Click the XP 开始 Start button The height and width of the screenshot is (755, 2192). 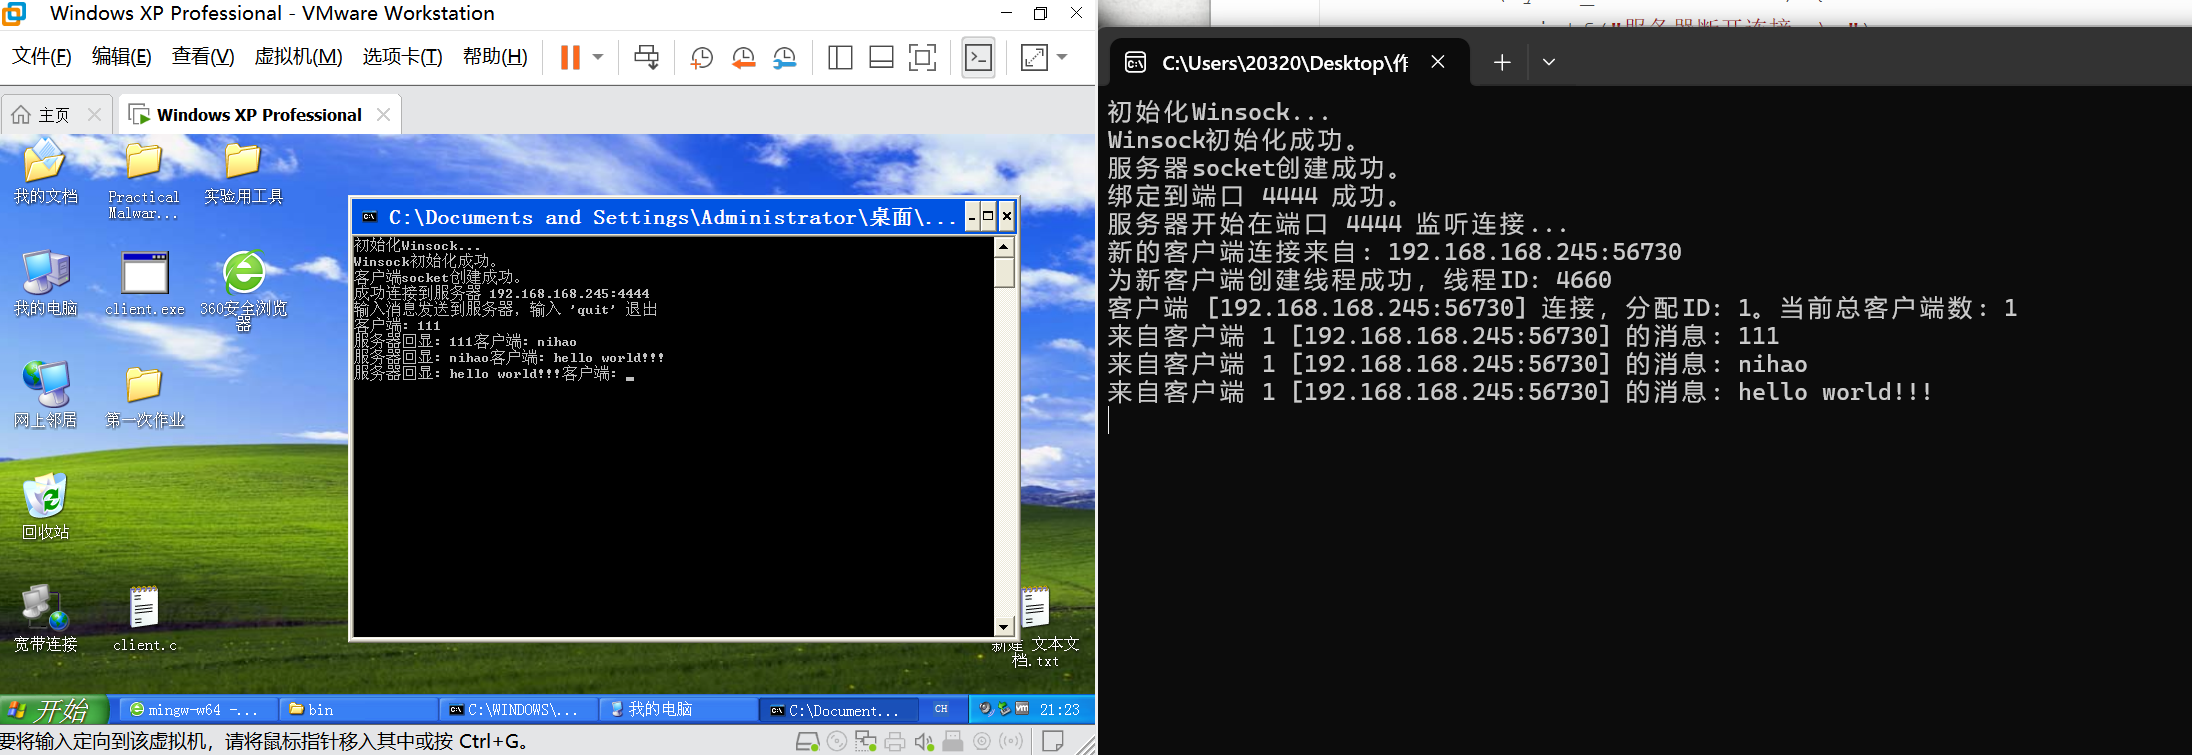coord(52,710)
